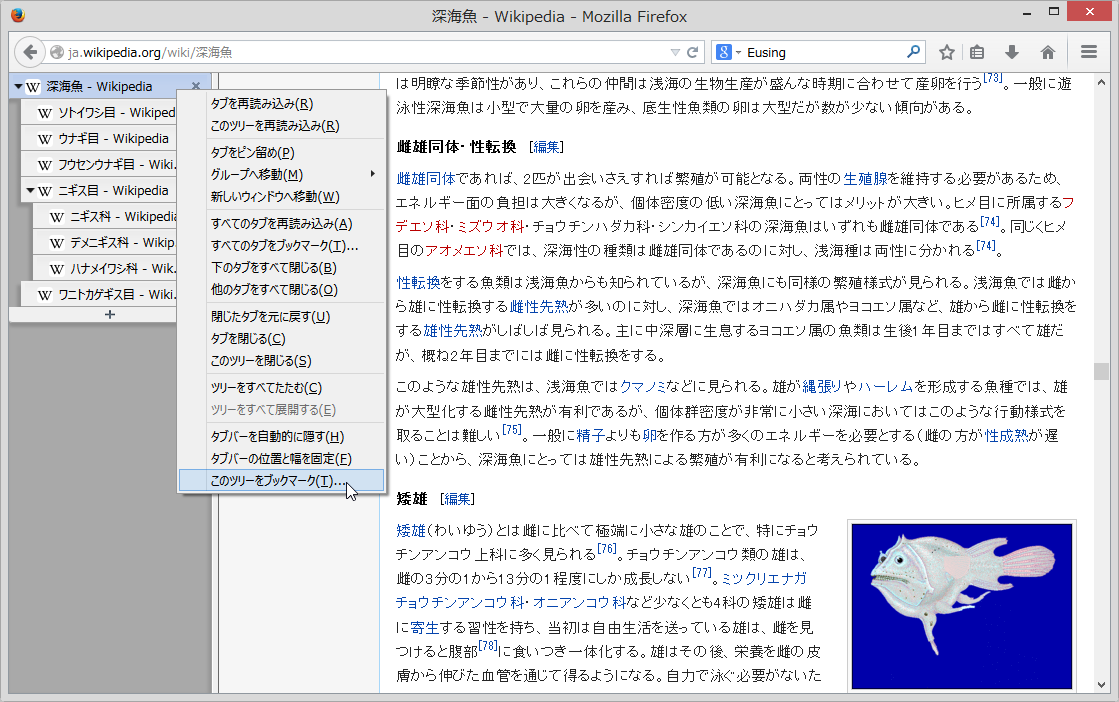The image size is (1119, 702).
Task: Open the Firefox hamburger menu
Action: click(1088, 52)
